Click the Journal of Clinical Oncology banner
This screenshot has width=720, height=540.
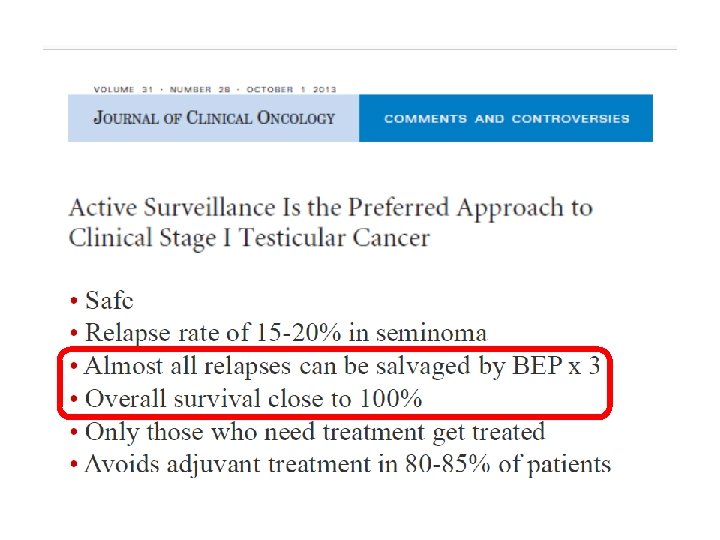click(x=214, y=118)
